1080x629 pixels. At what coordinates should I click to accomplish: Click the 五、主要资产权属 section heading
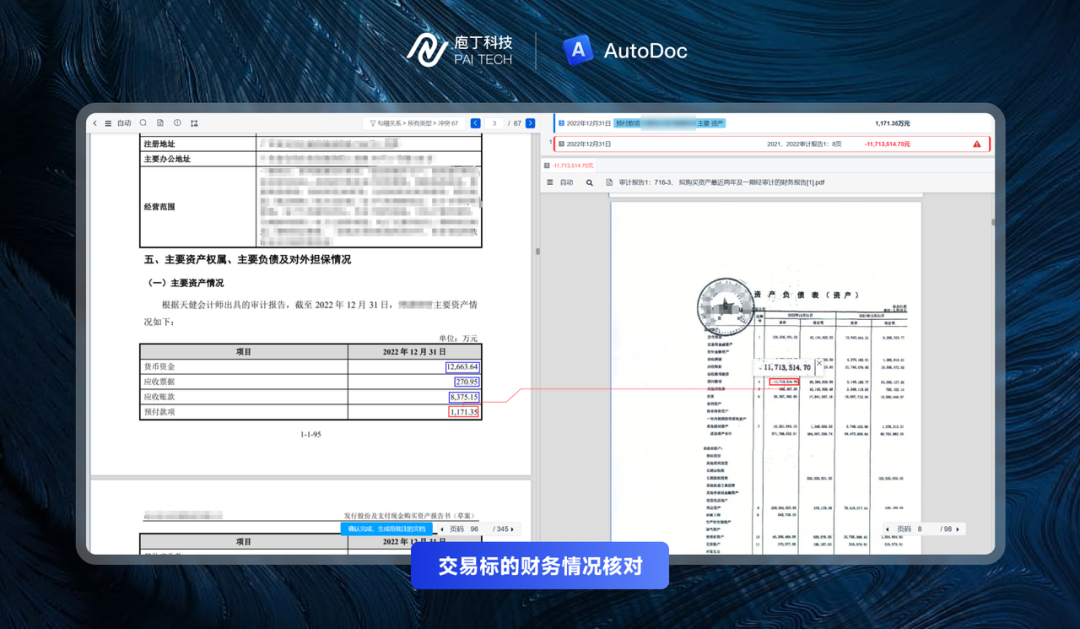pyautogui.click(x=247, y=260)
